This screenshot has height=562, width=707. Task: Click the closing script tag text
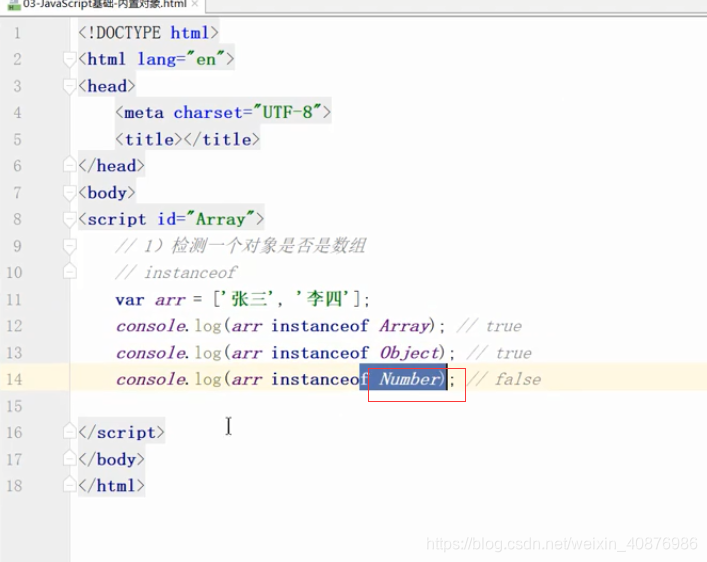(x=121, y=432)
